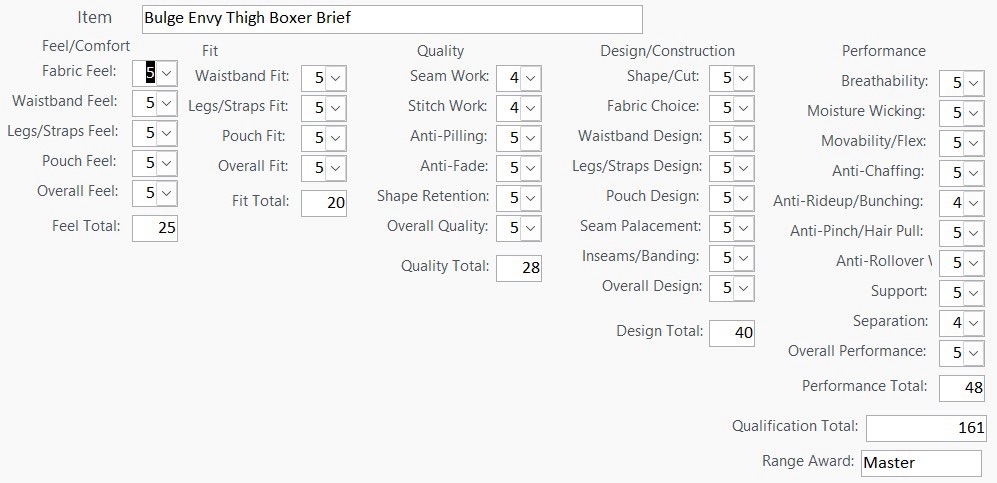
Task: Click the Qualification Total field
Action: coord(925,427)
